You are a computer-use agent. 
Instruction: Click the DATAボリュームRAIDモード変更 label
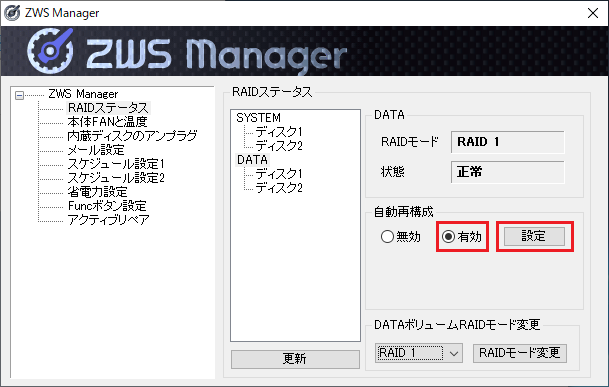point(457,324)
